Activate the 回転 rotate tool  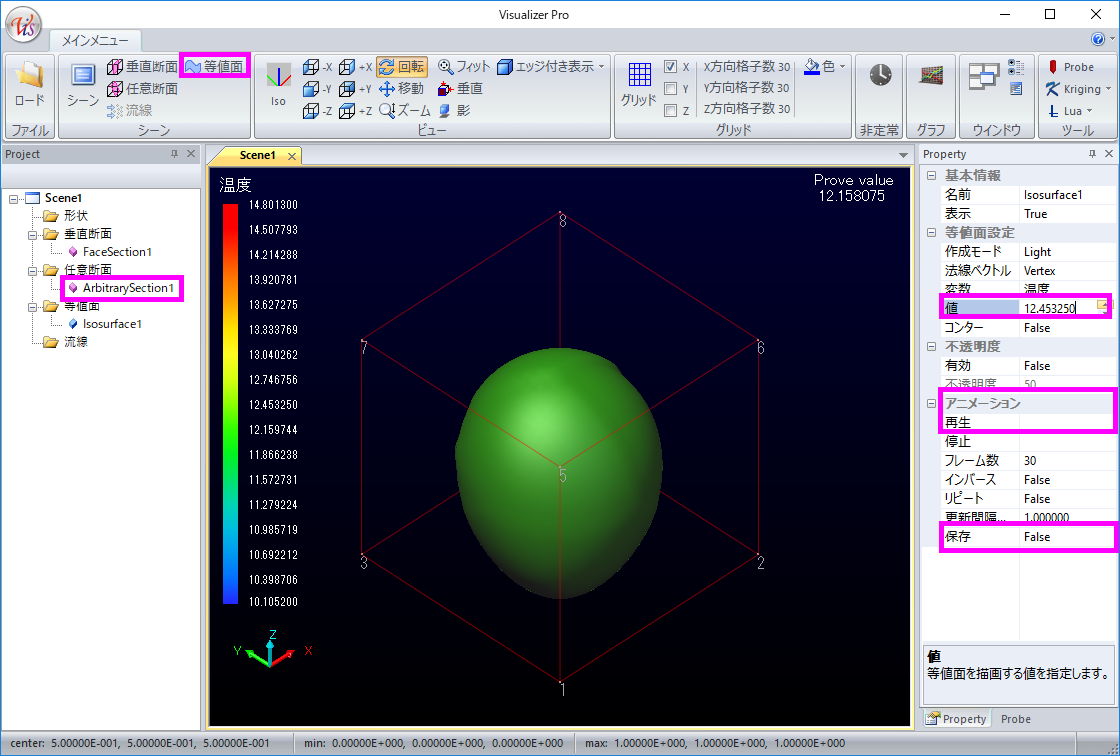tap(401, 67)
